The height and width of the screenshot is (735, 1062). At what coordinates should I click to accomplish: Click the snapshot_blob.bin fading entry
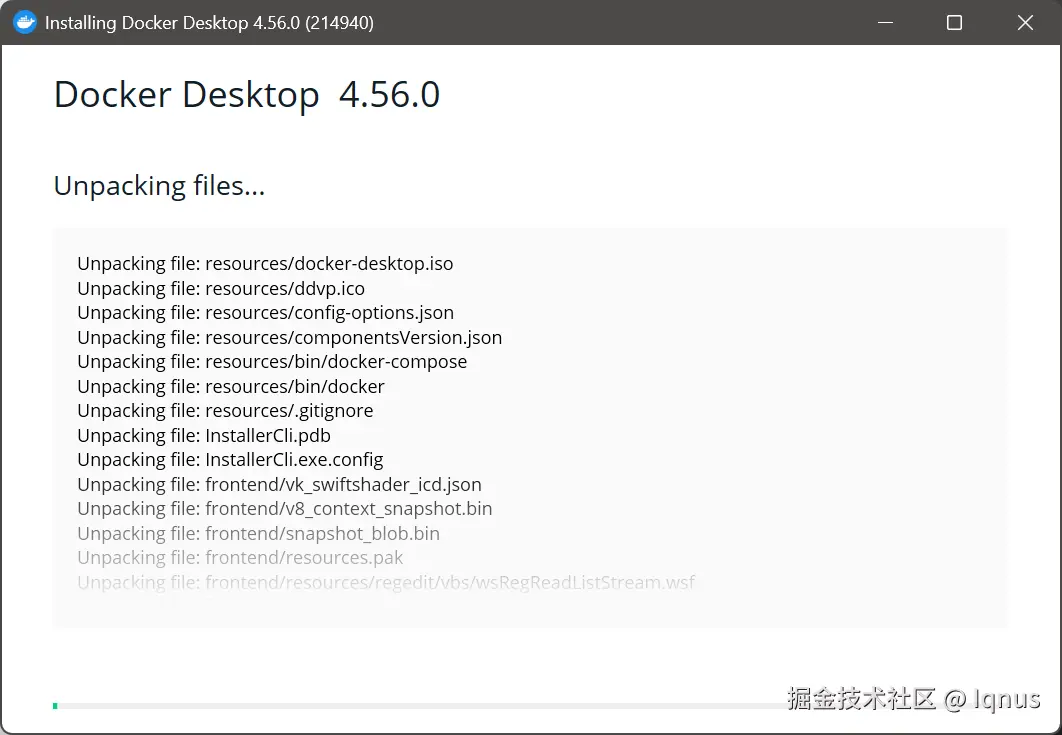(258, 533)
